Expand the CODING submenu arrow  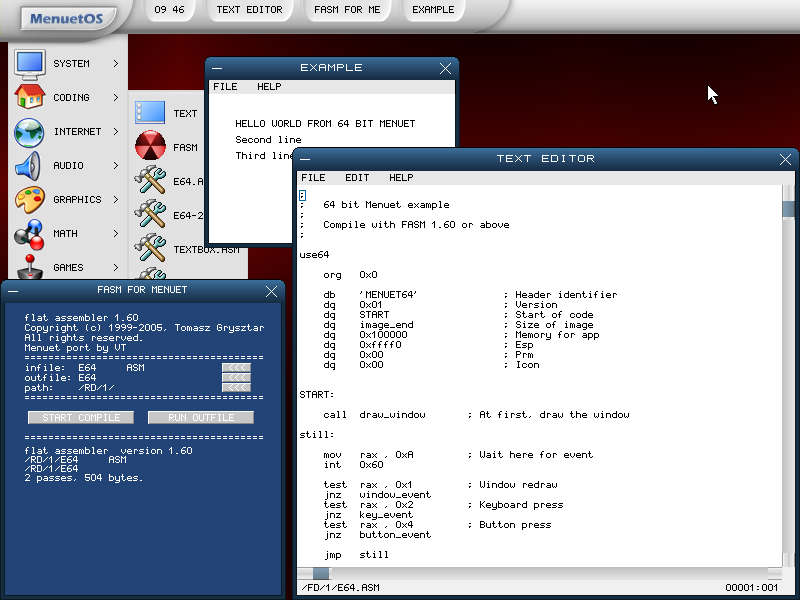click(x=116, y=97)
